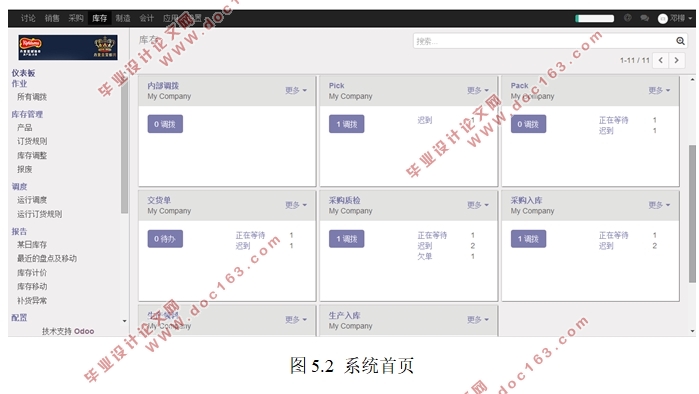Viewport: 699px width, 394px height.
Task: Click the 1 调拨 button in 采购质检
Action: point(346,239)
